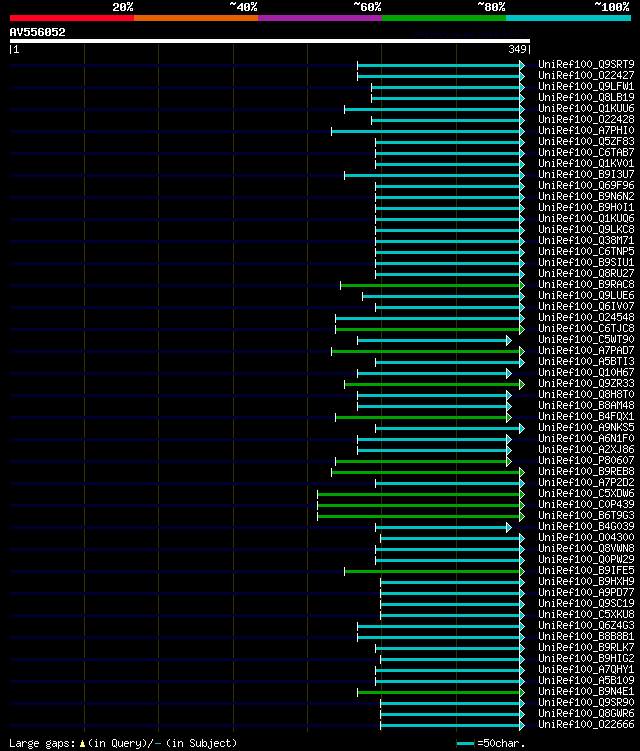The image size is (640, 751).
Task: Select the UniRef100_P80607 entry
Action: click(x=586, y=461)
